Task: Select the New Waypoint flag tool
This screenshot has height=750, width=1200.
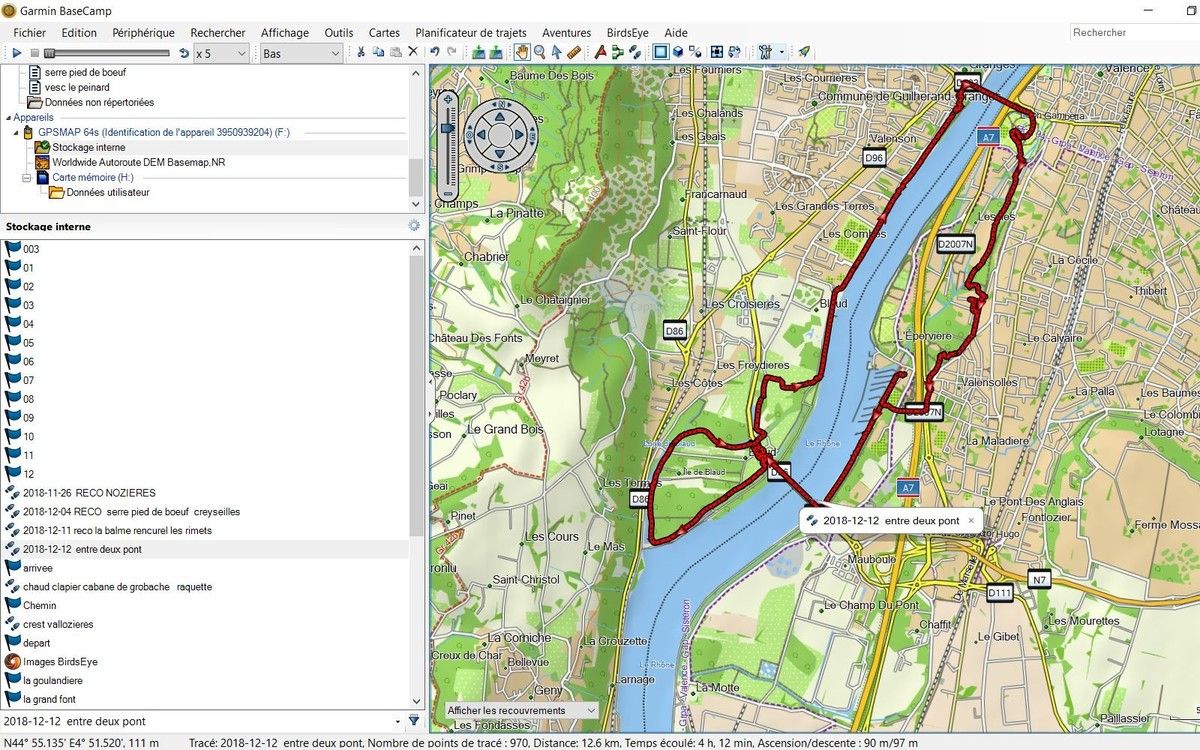Action: tap(600, 52)
